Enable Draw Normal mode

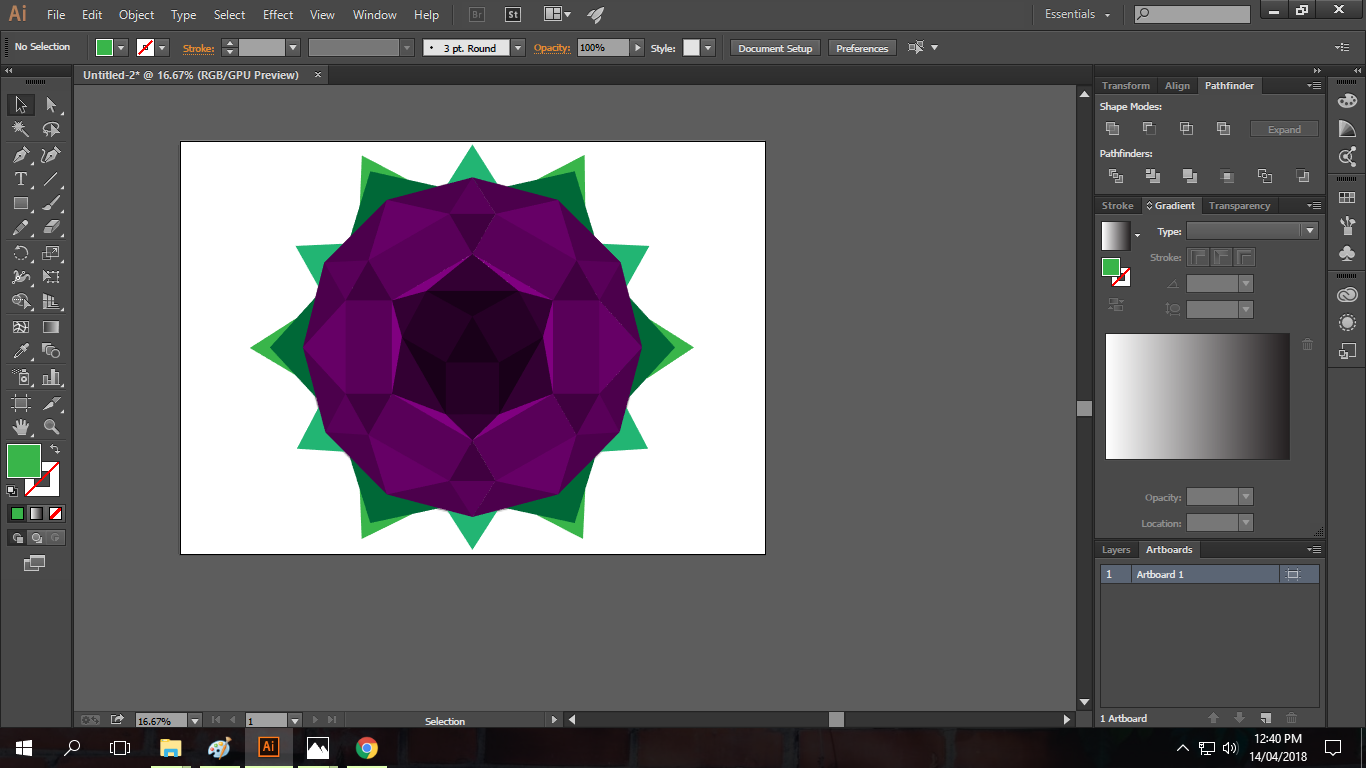click(17, 538)
